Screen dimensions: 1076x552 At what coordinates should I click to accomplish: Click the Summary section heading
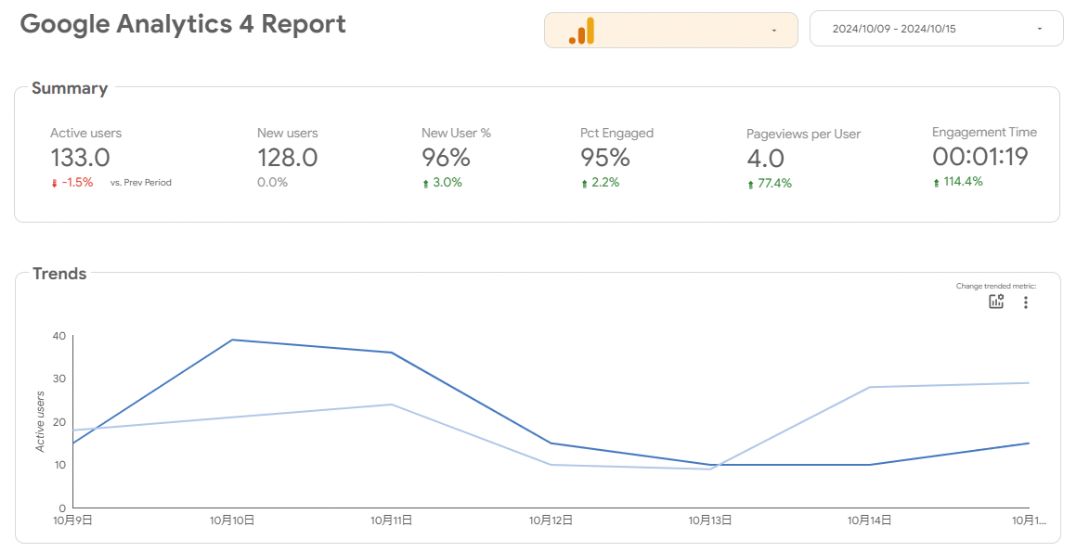(69, 89)
